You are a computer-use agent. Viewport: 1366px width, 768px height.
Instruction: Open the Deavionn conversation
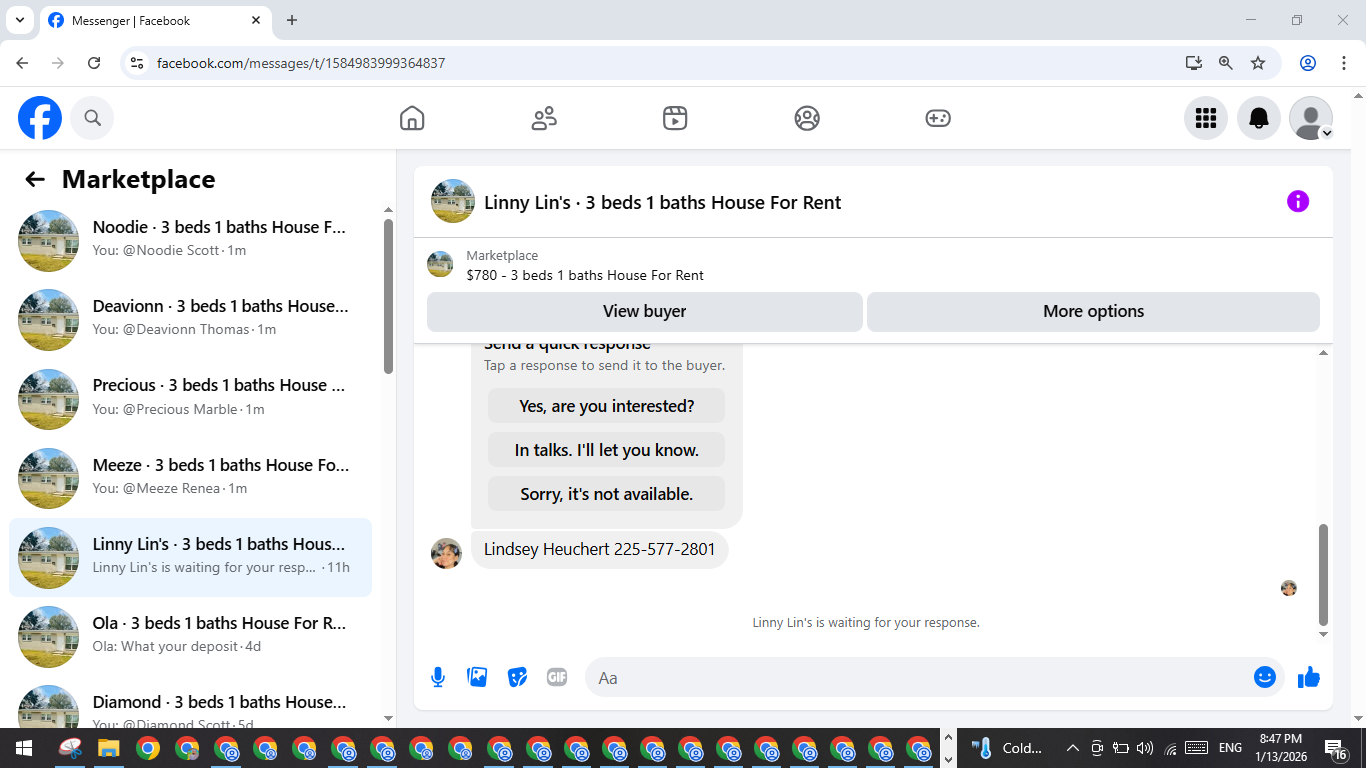(x=190, y=319)
